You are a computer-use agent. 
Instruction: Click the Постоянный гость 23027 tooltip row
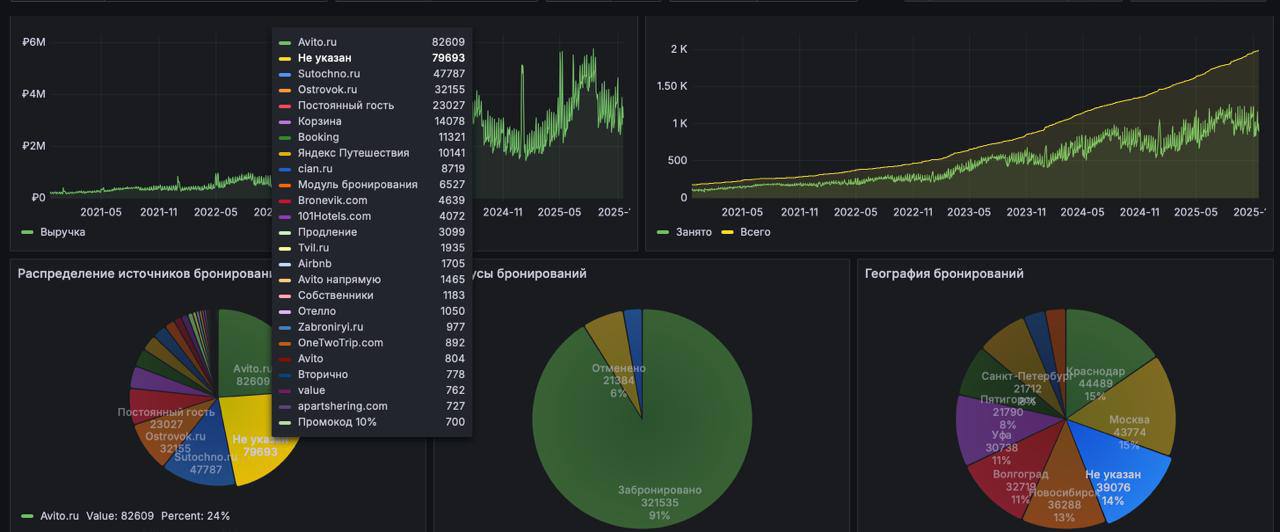(372, 105)
